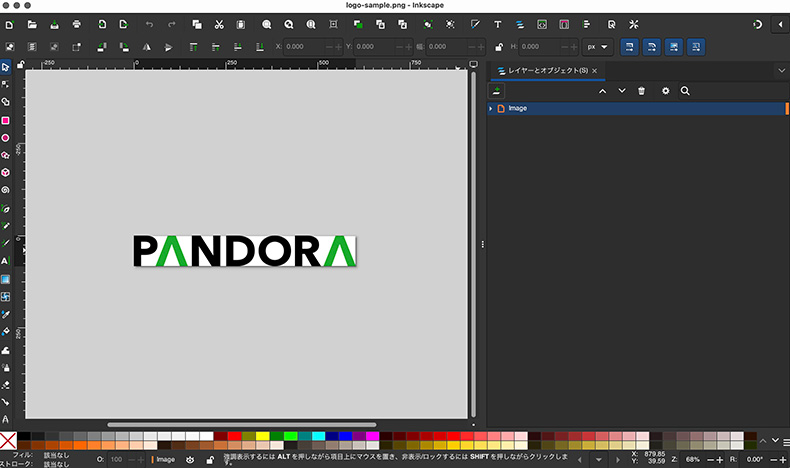Open the px units dropdown
Viewport: 790px width, 468px height.
(x=598, y=47)
